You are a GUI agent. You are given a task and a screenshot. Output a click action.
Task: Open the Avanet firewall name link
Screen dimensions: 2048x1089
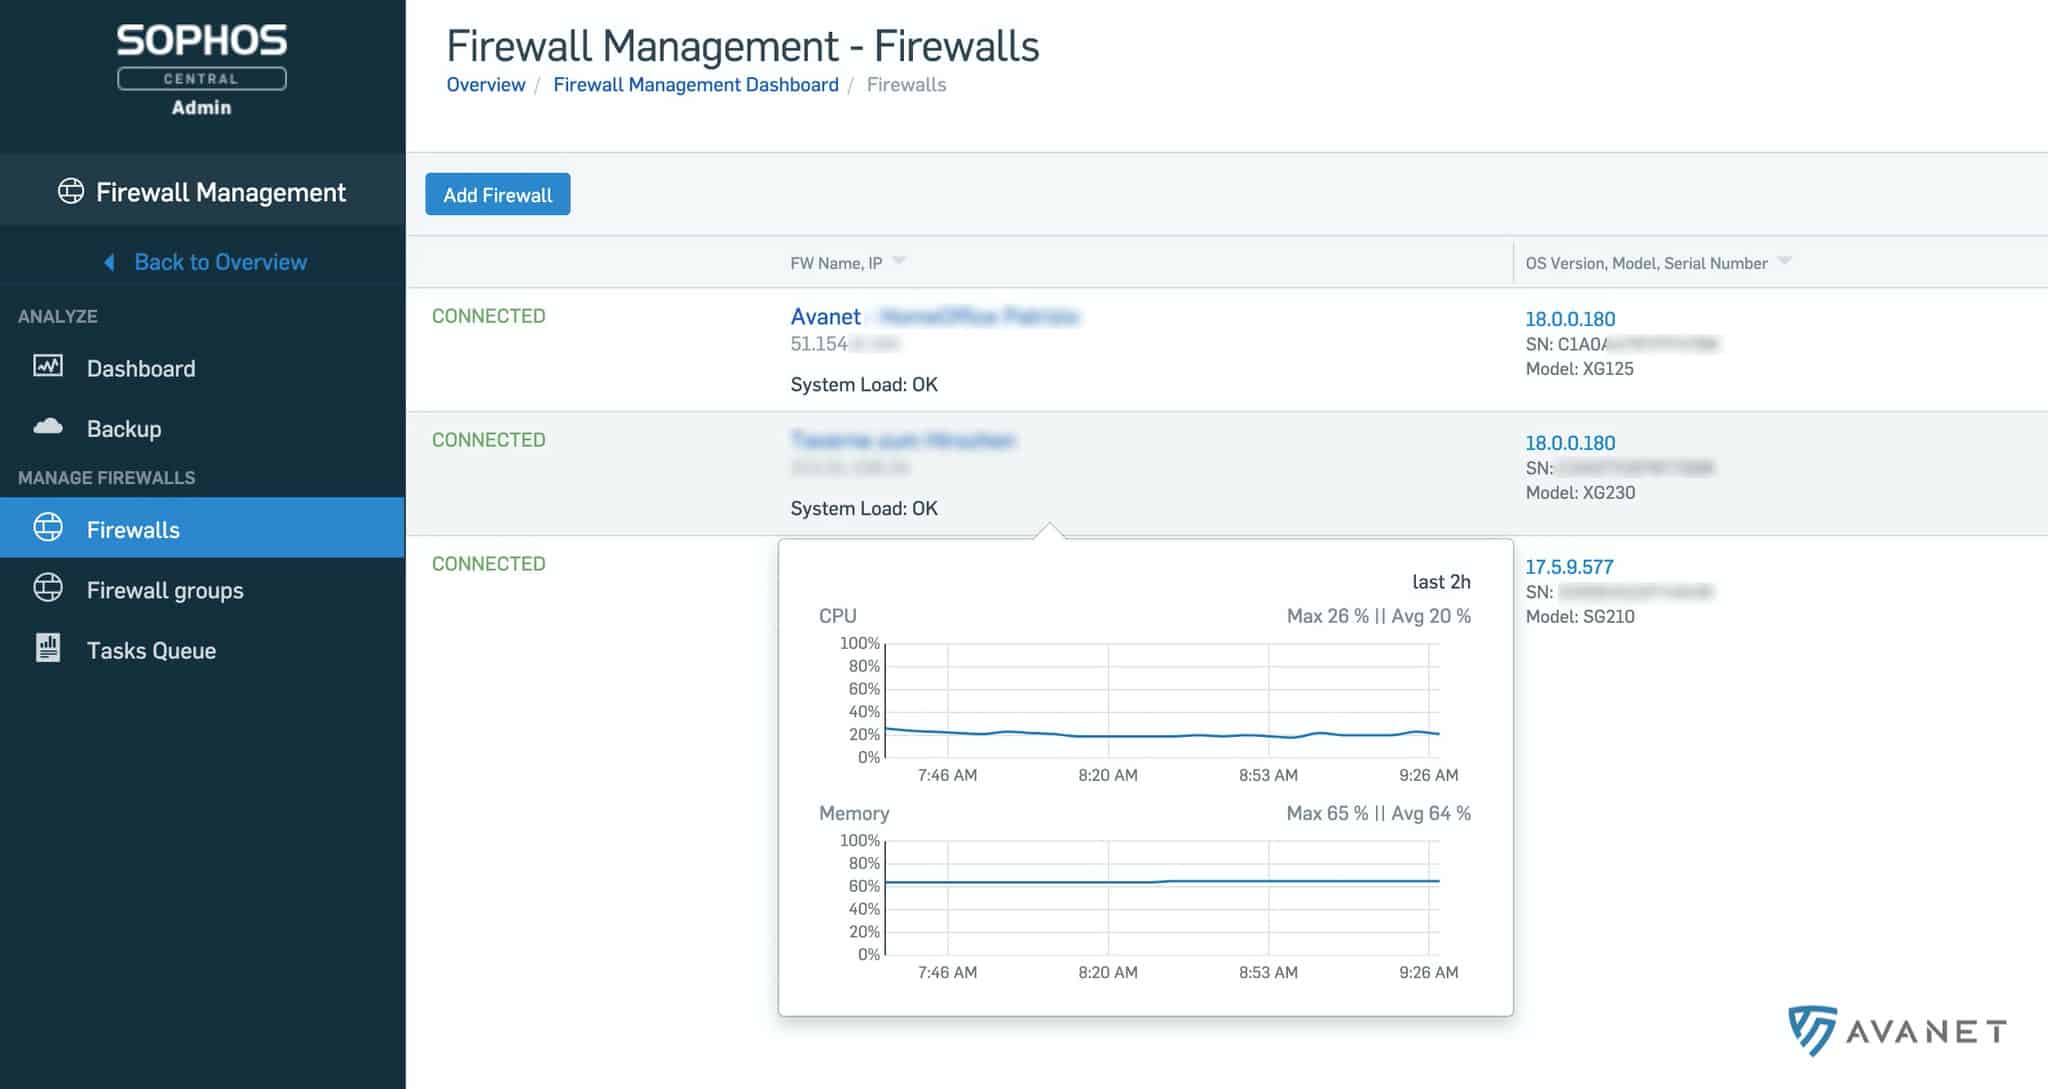825,317
